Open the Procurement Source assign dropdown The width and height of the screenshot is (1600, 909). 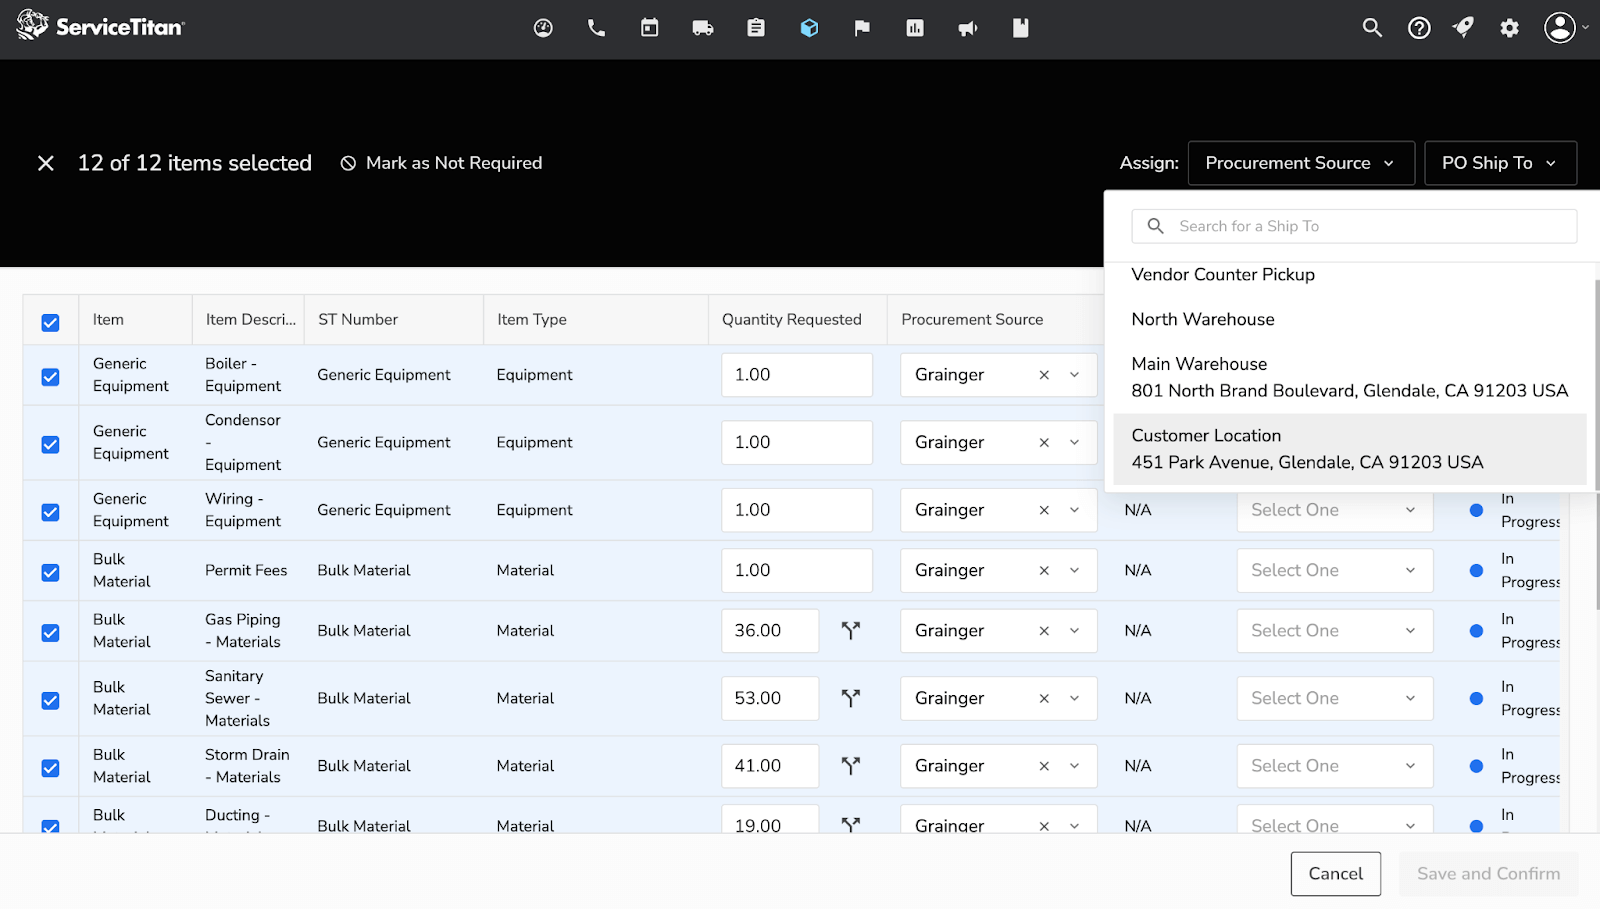pyautogui.click(x=1300, y=162)
